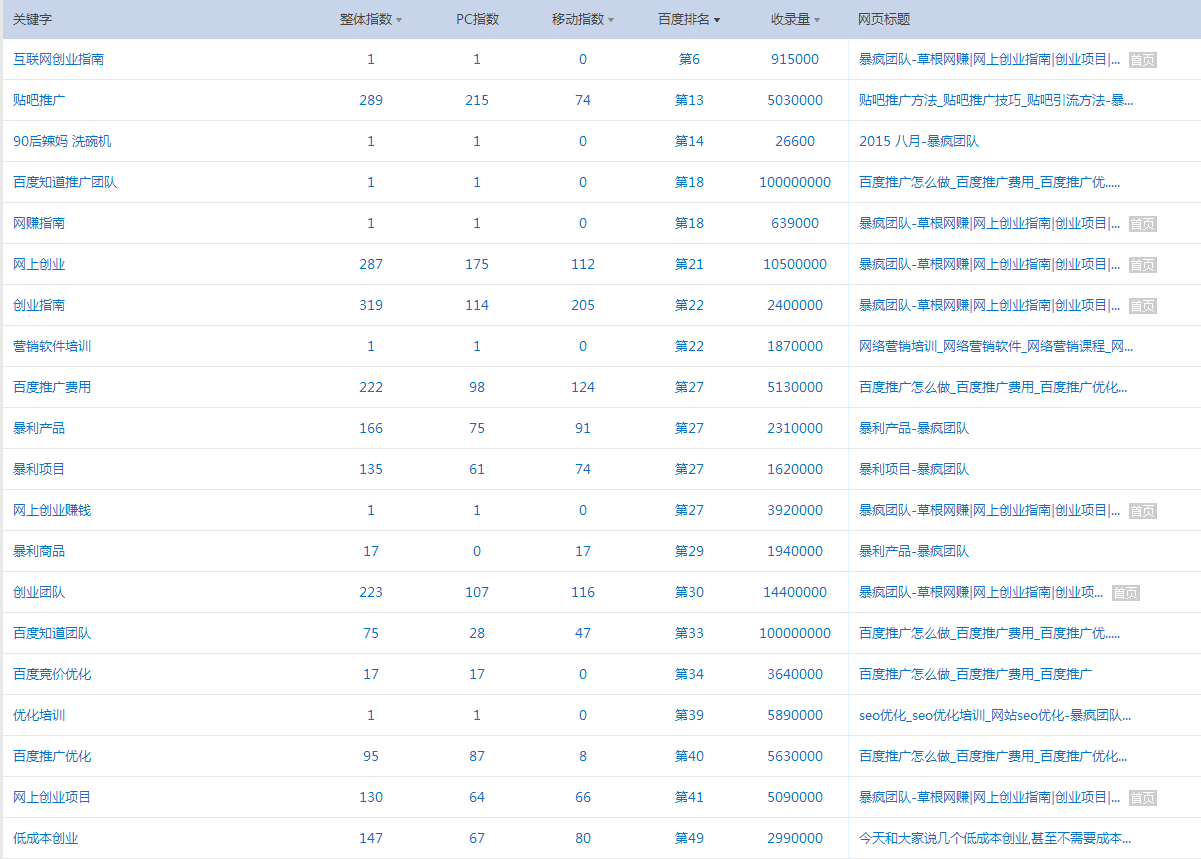Click 收录量 value 10500000
This screenshot has height=859, width=1201.
pos(795,264)
